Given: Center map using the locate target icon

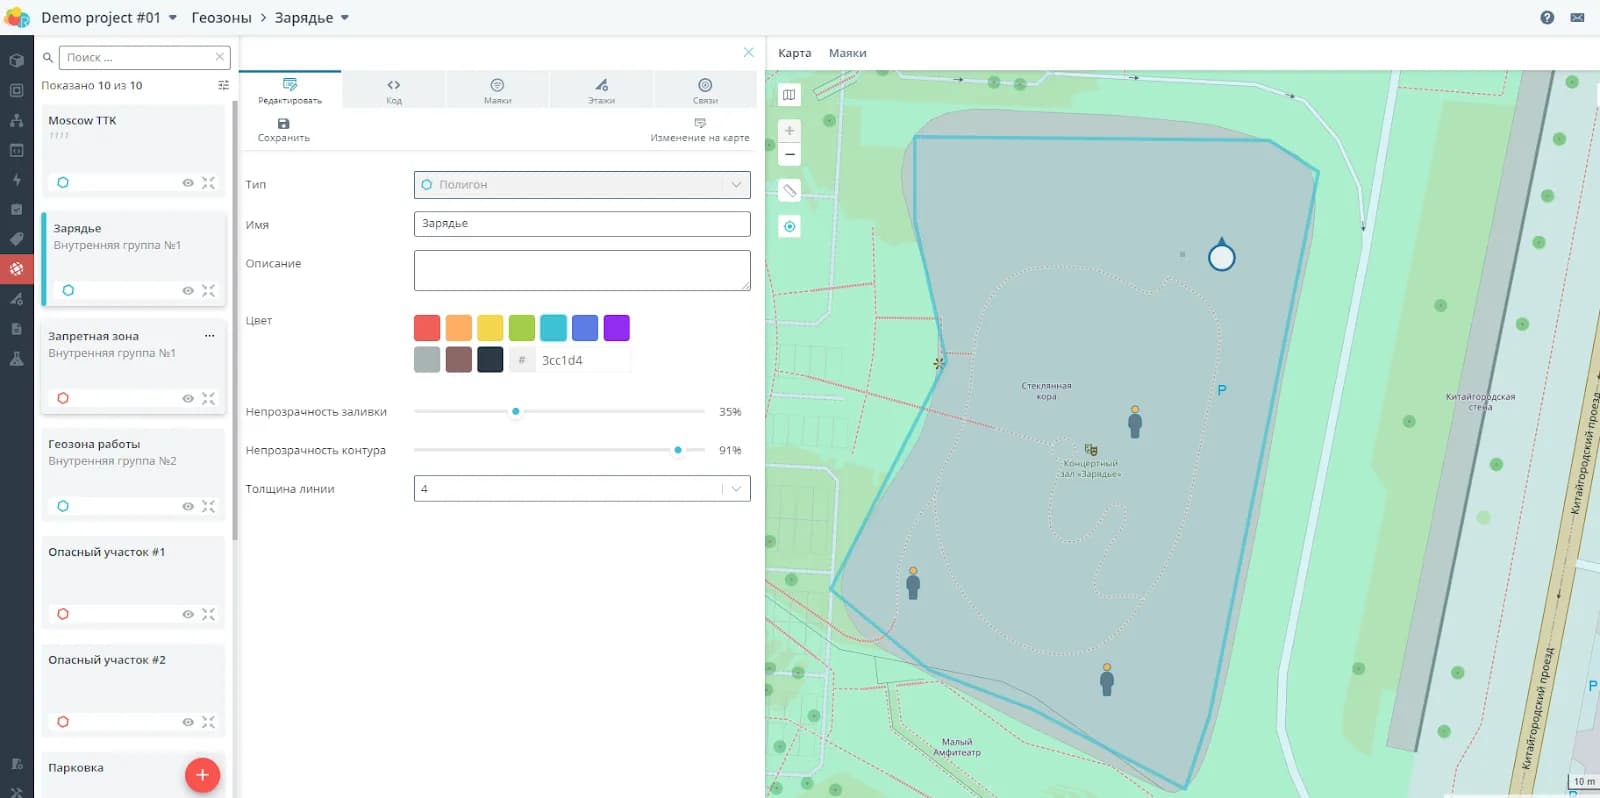Looking at the screenshot, I should tap(789, 227).
